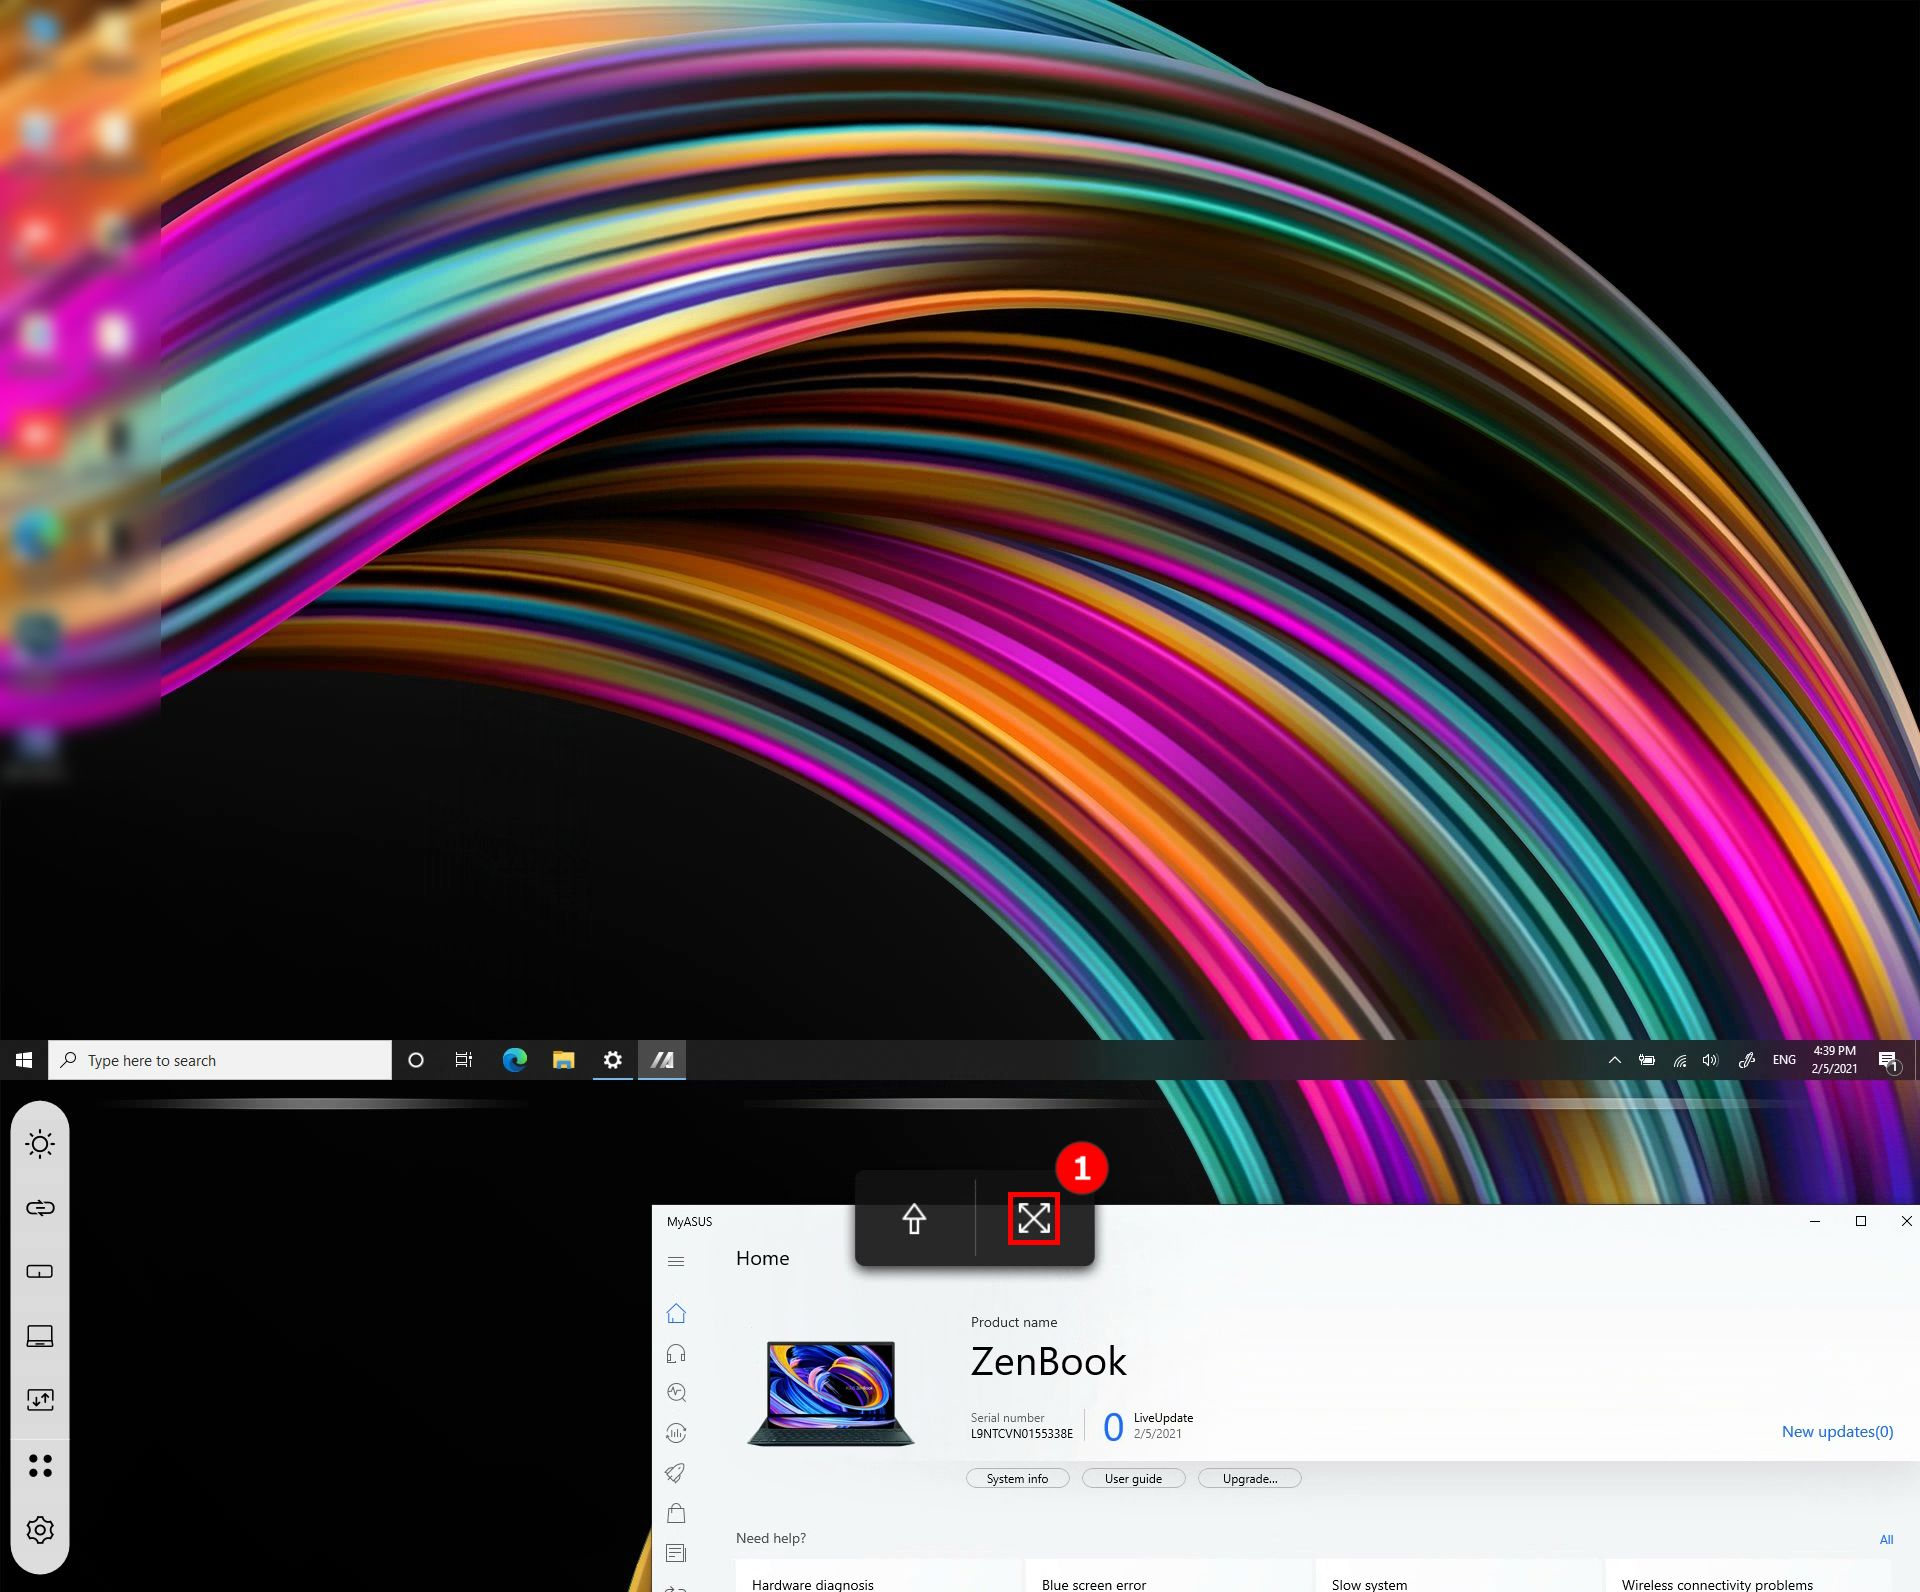Viewport: 1920px width, 1592px height.
Task: Open the rocket icon in MyASUS sidebar
Action: [676, 1472]
